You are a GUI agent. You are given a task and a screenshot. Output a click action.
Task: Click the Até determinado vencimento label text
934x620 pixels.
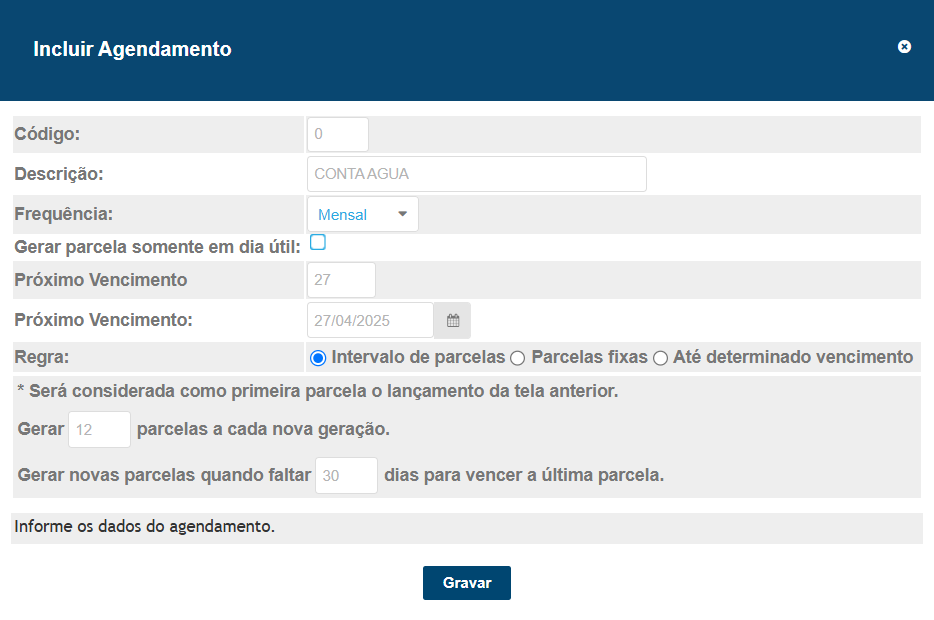coord(793,357)
